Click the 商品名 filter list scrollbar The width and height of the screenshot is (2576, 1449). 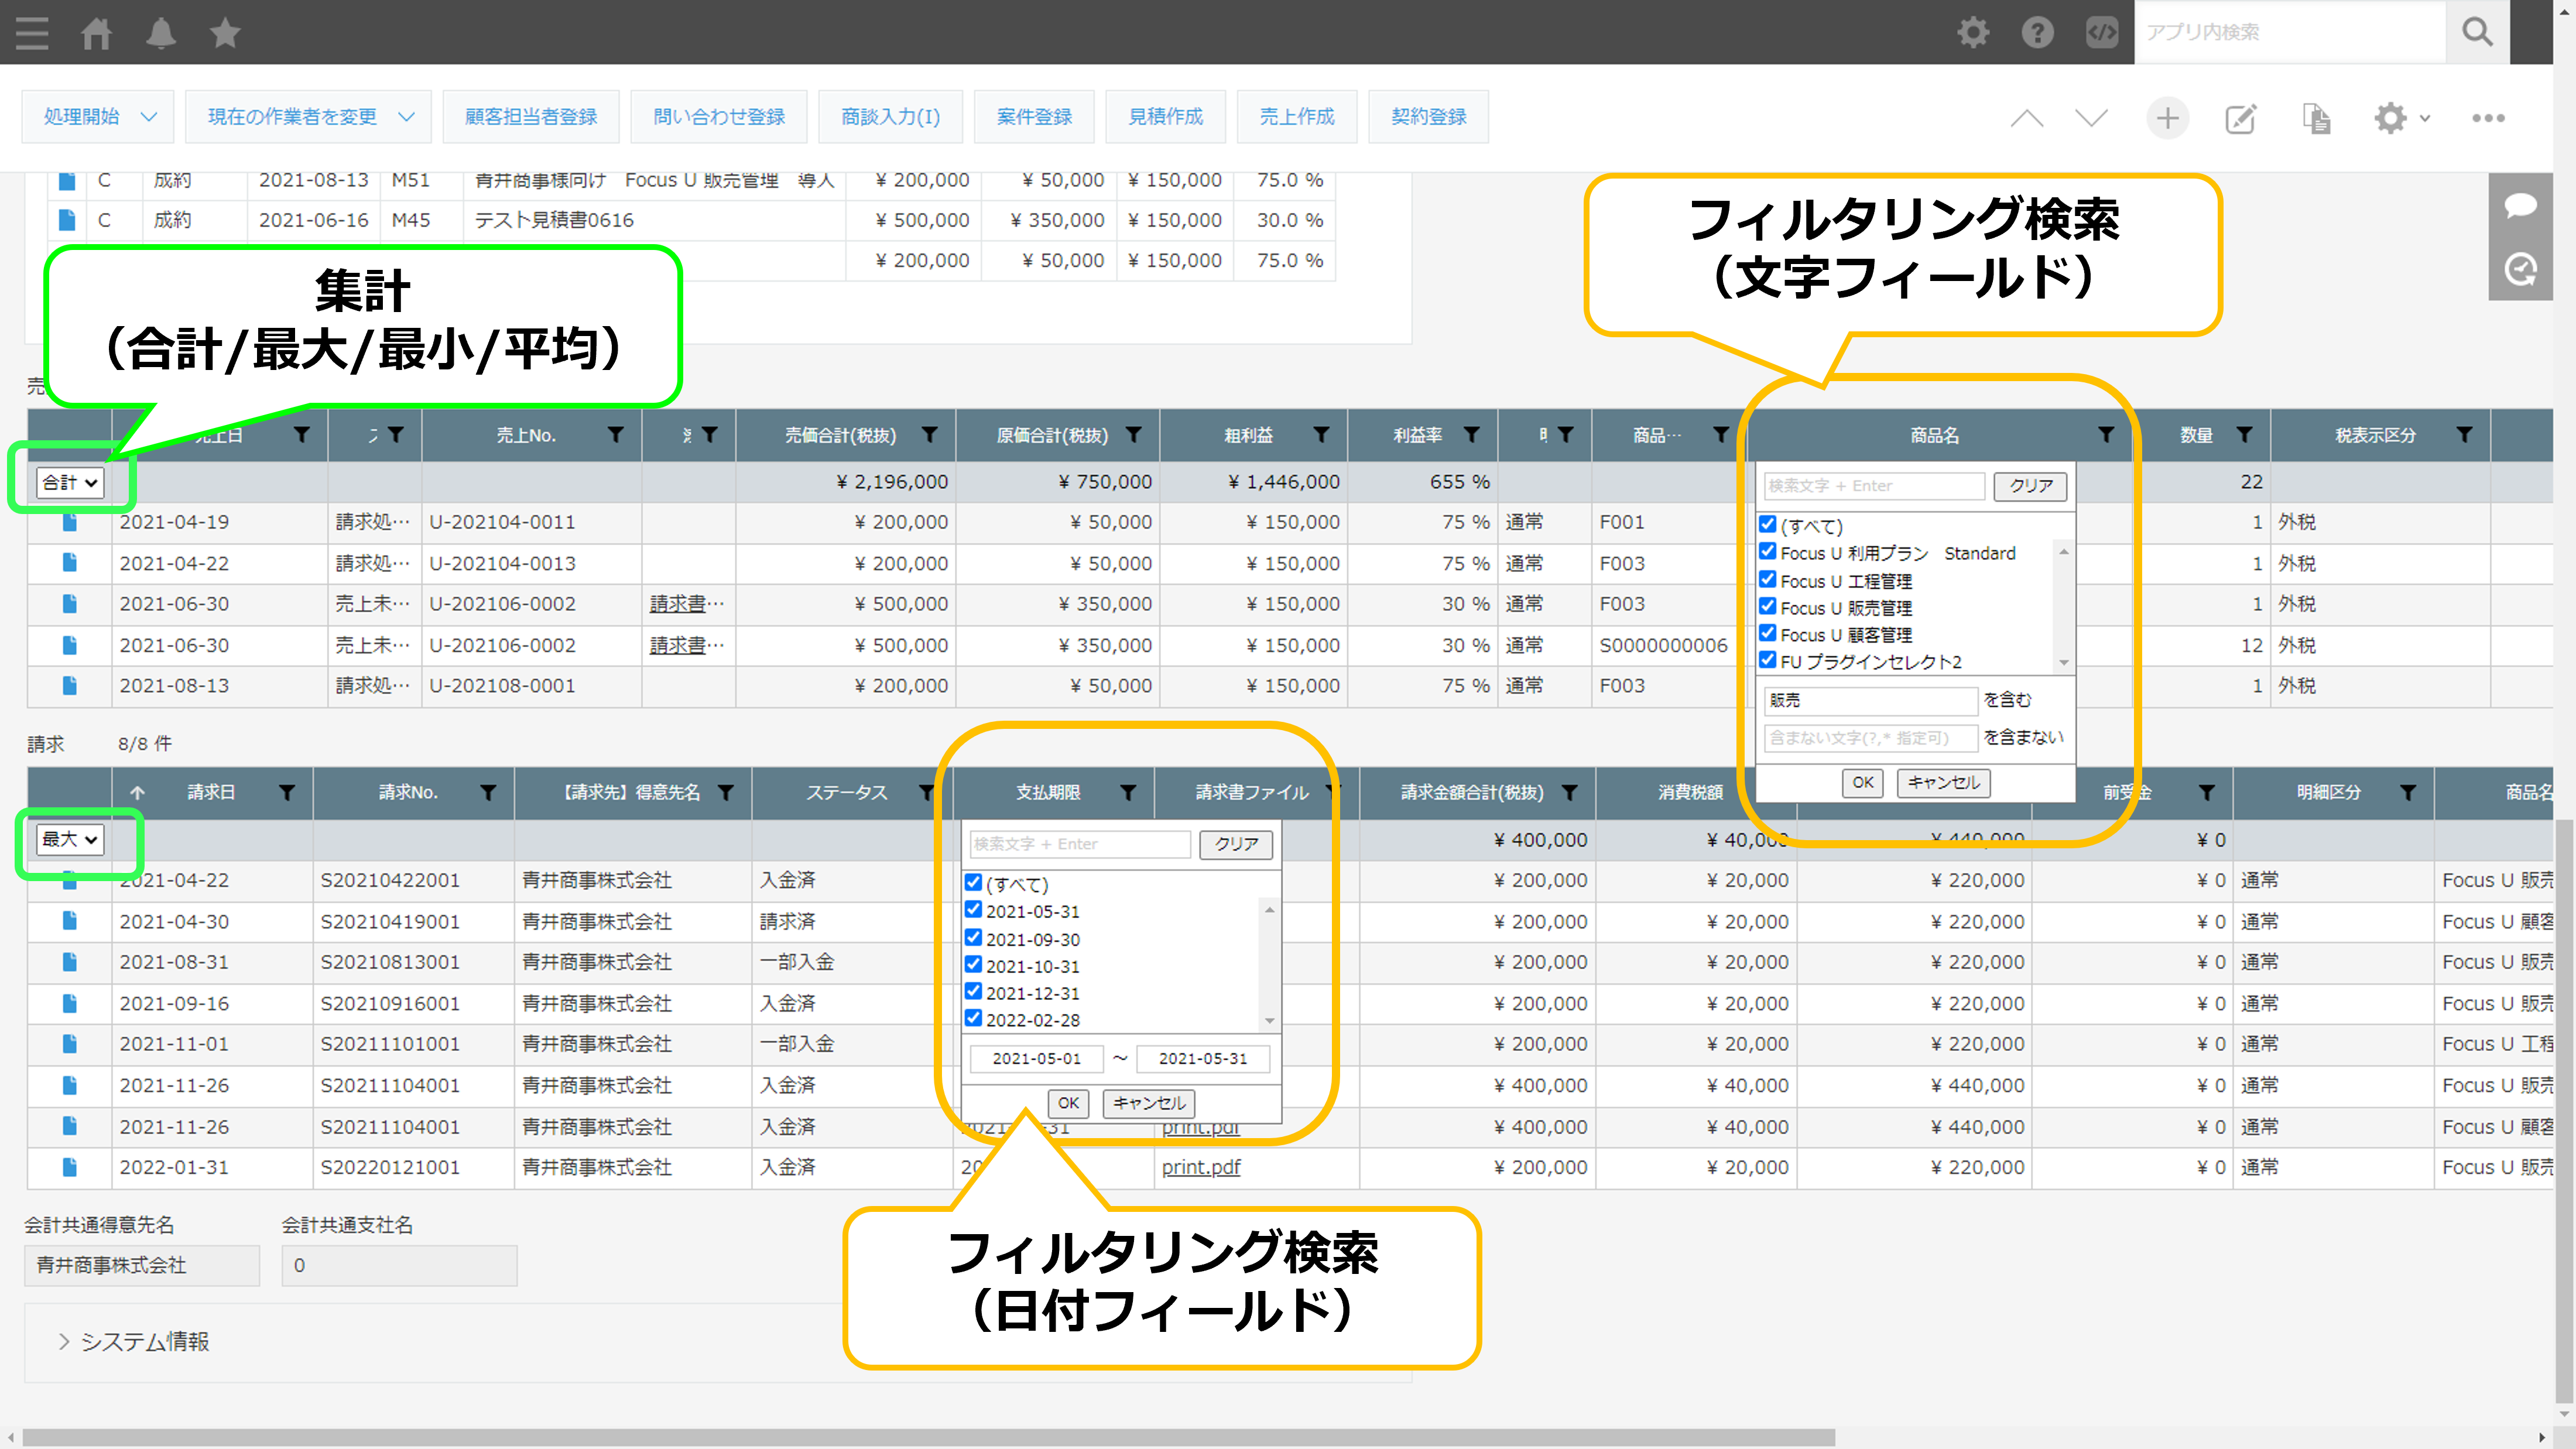[2063, 606]
